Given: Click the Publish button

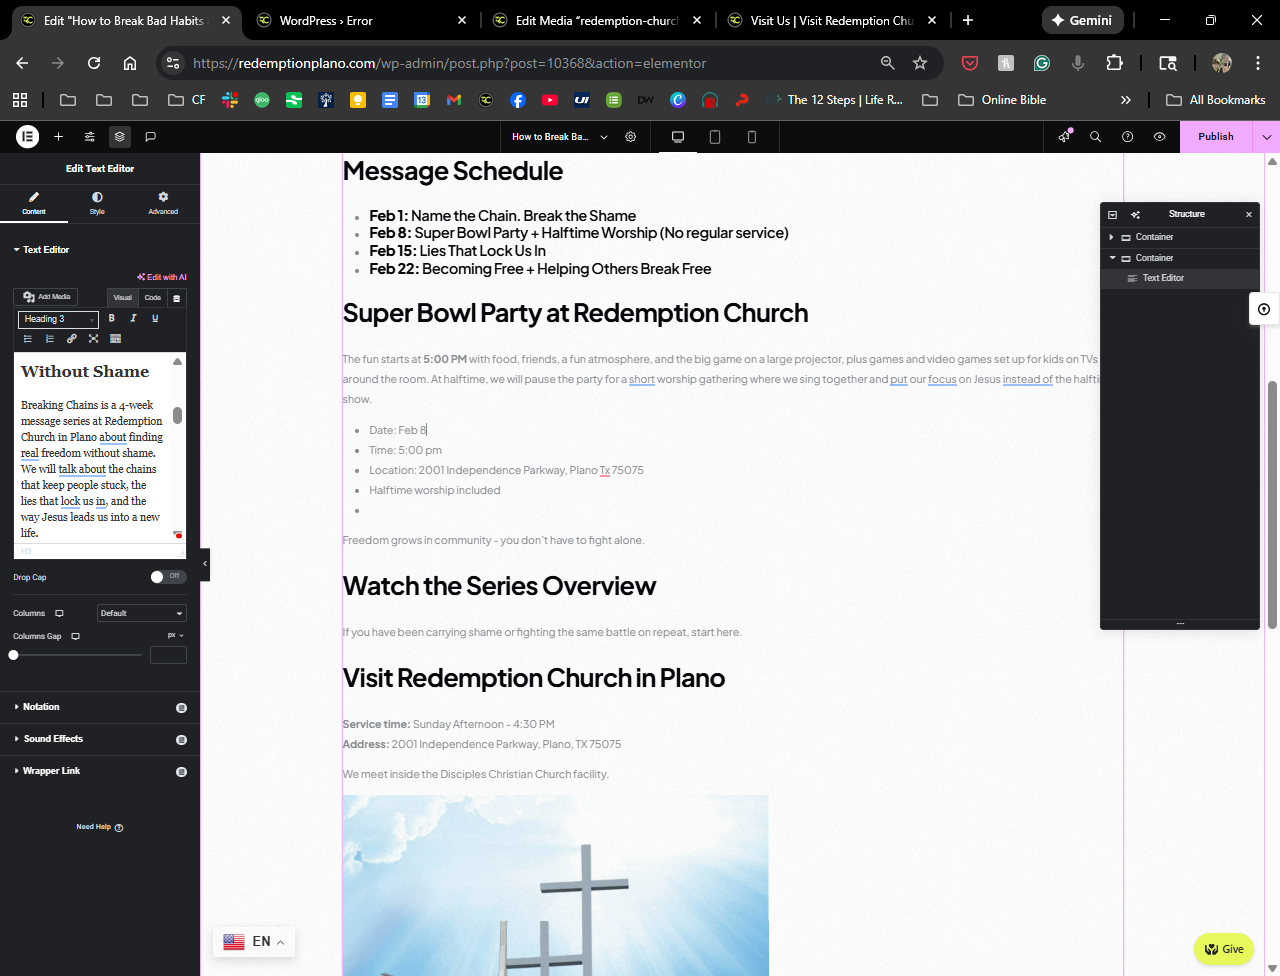Looking at the screenshot, I should coord(1215,137).
